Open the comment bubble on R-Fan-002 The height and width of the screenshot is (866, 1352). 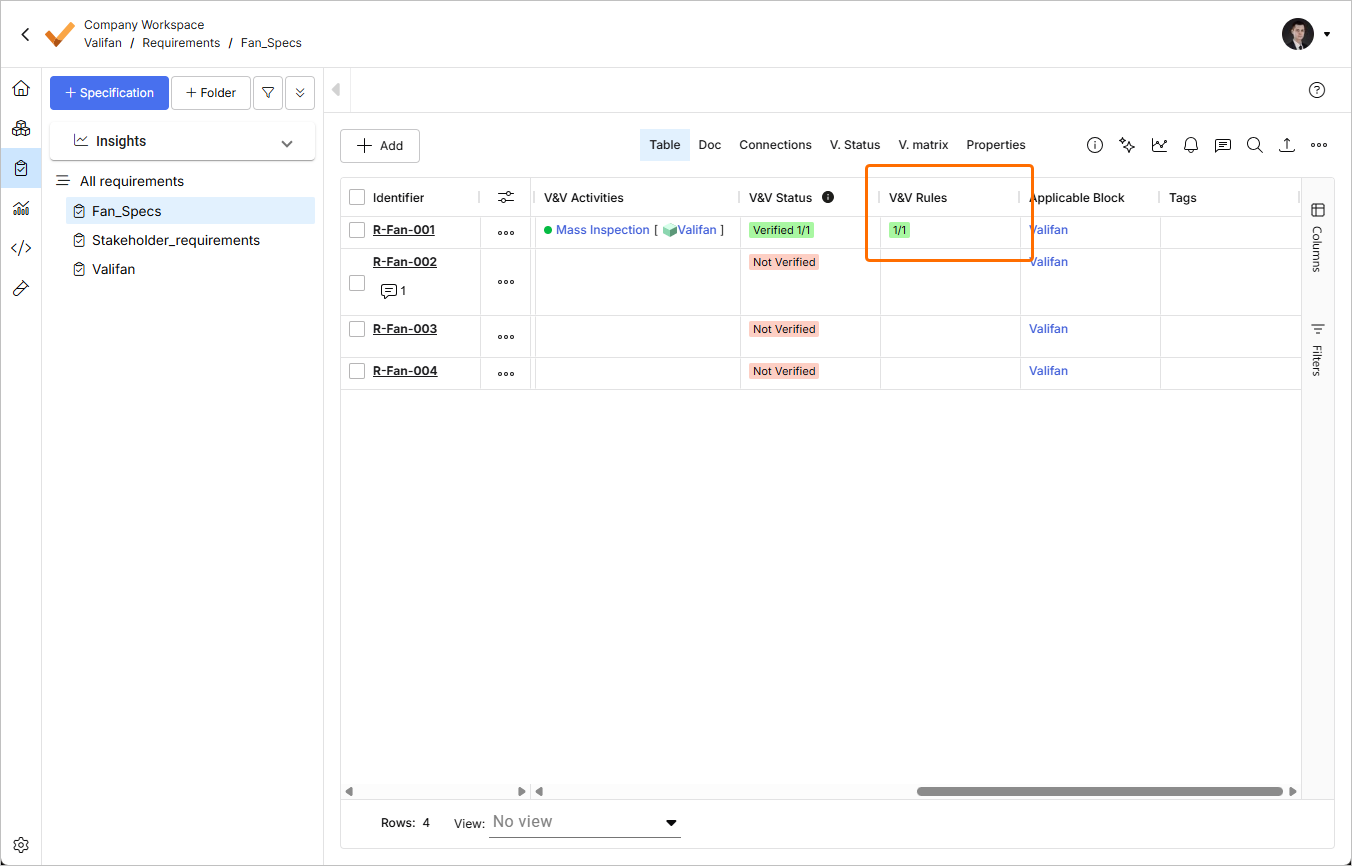(x=389, y=291)
